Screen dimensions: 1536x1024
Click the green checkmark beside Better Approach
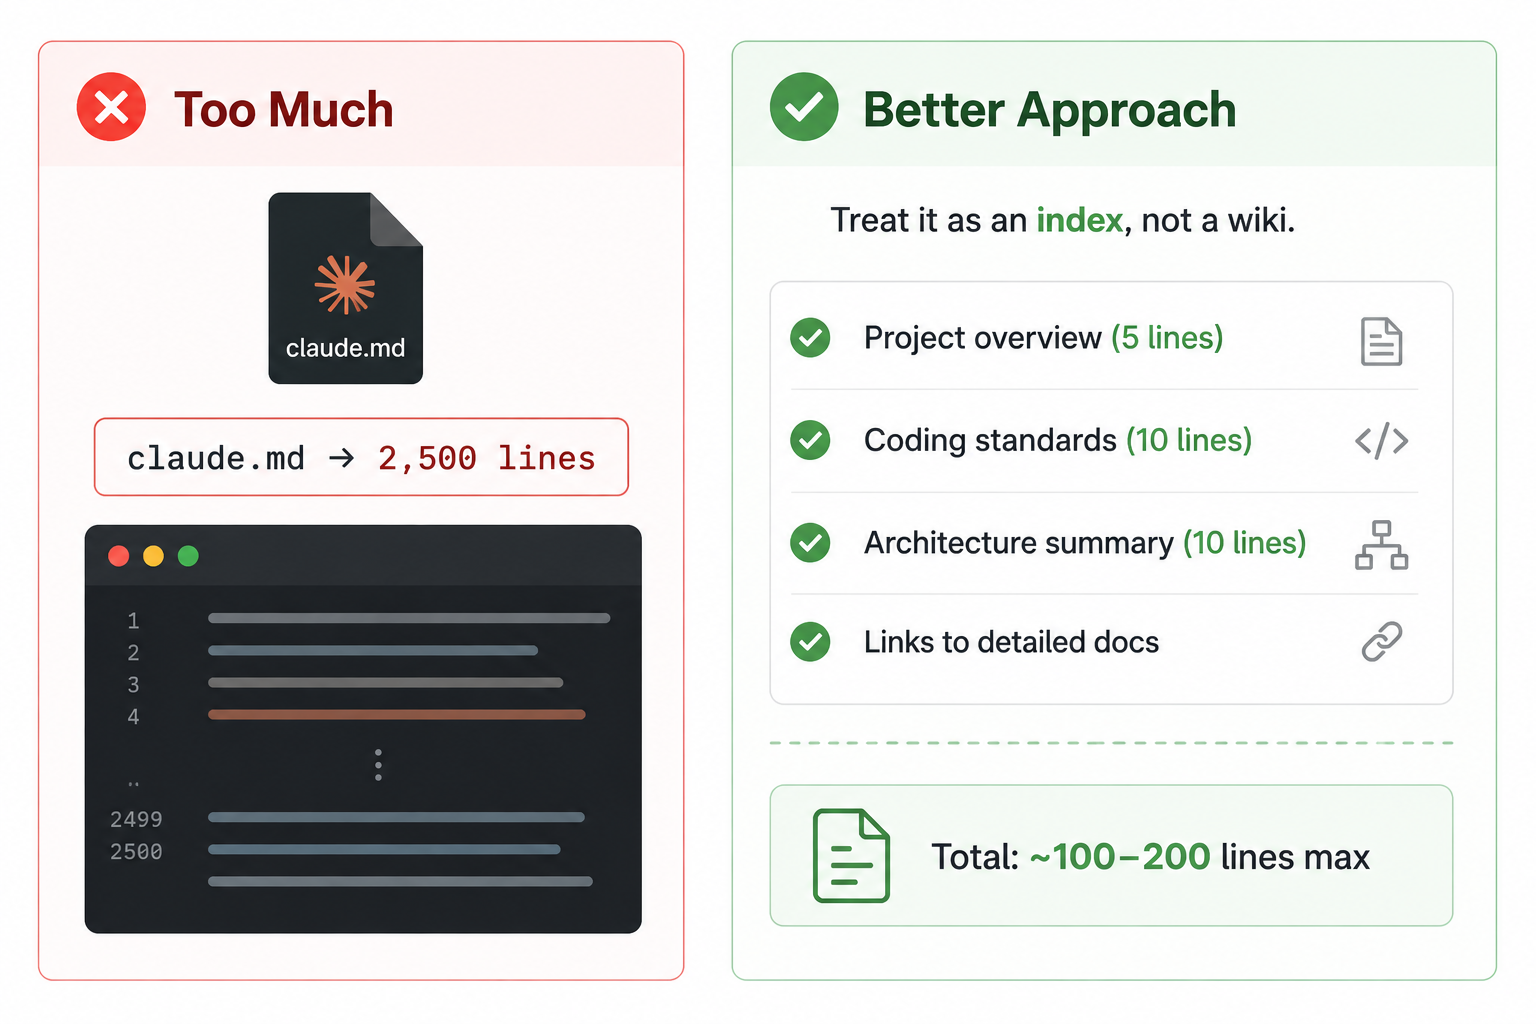[804, 107]
